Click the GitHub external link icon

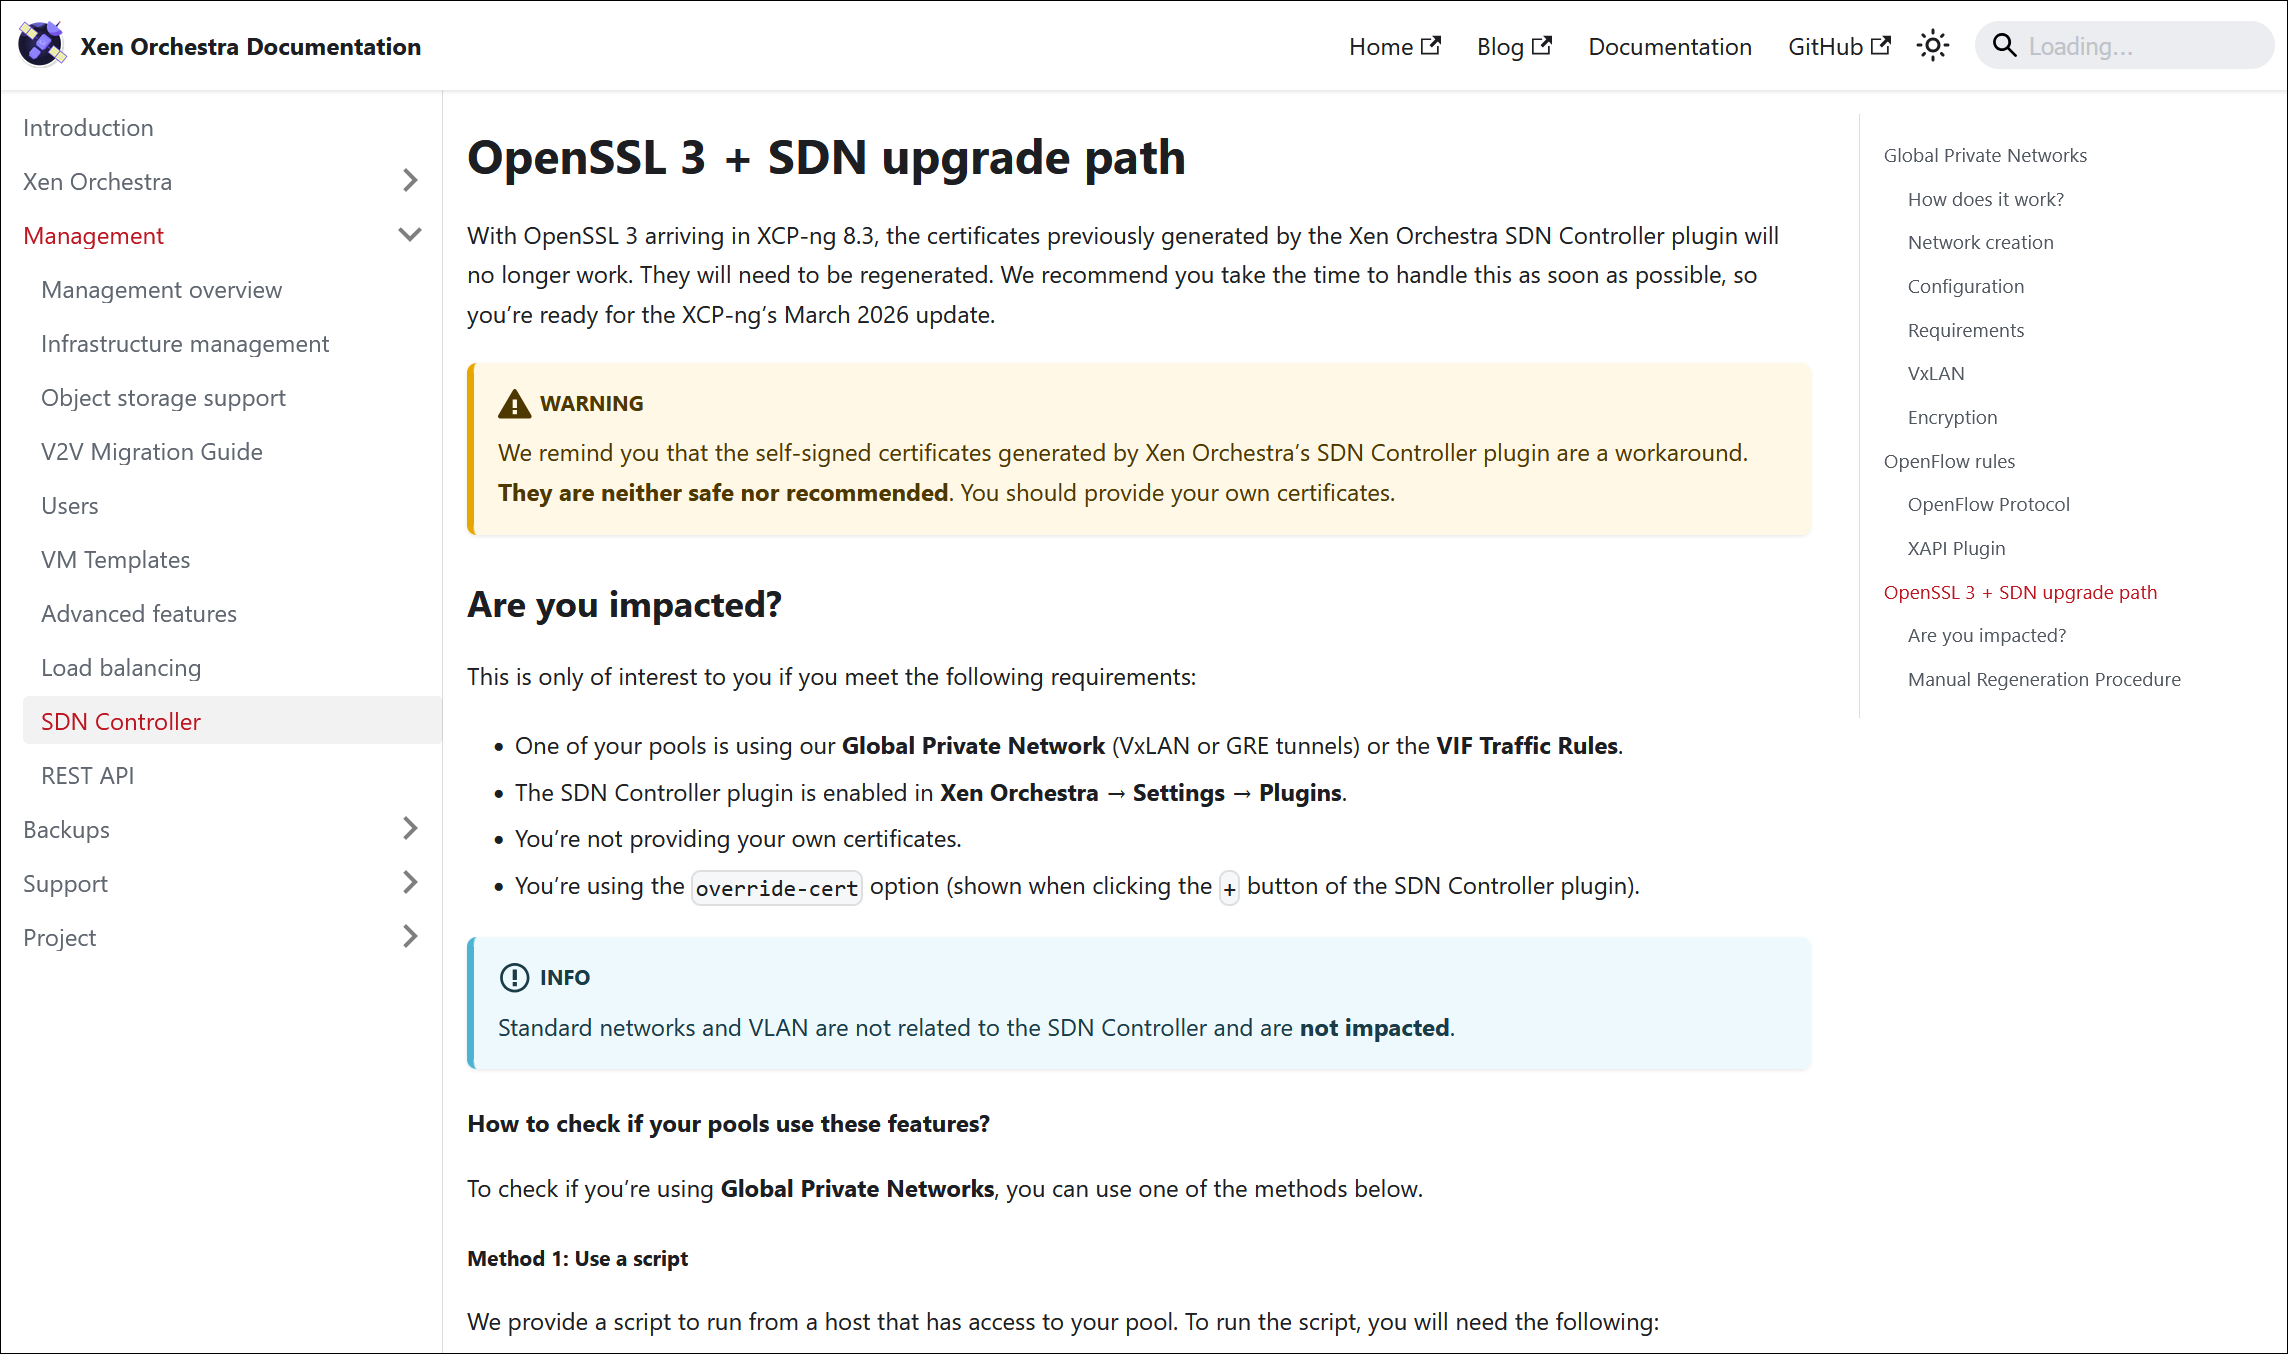[1881, 46]
